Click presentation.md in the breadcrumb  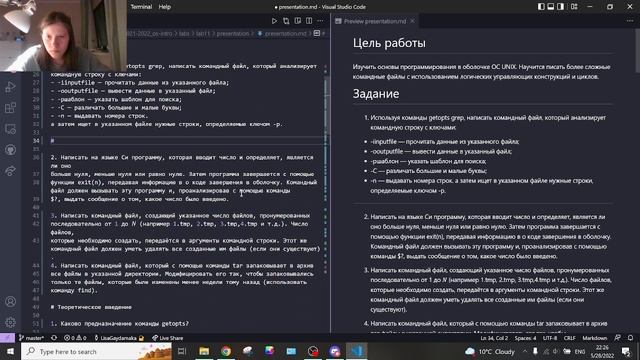click(x=285, y=33)
